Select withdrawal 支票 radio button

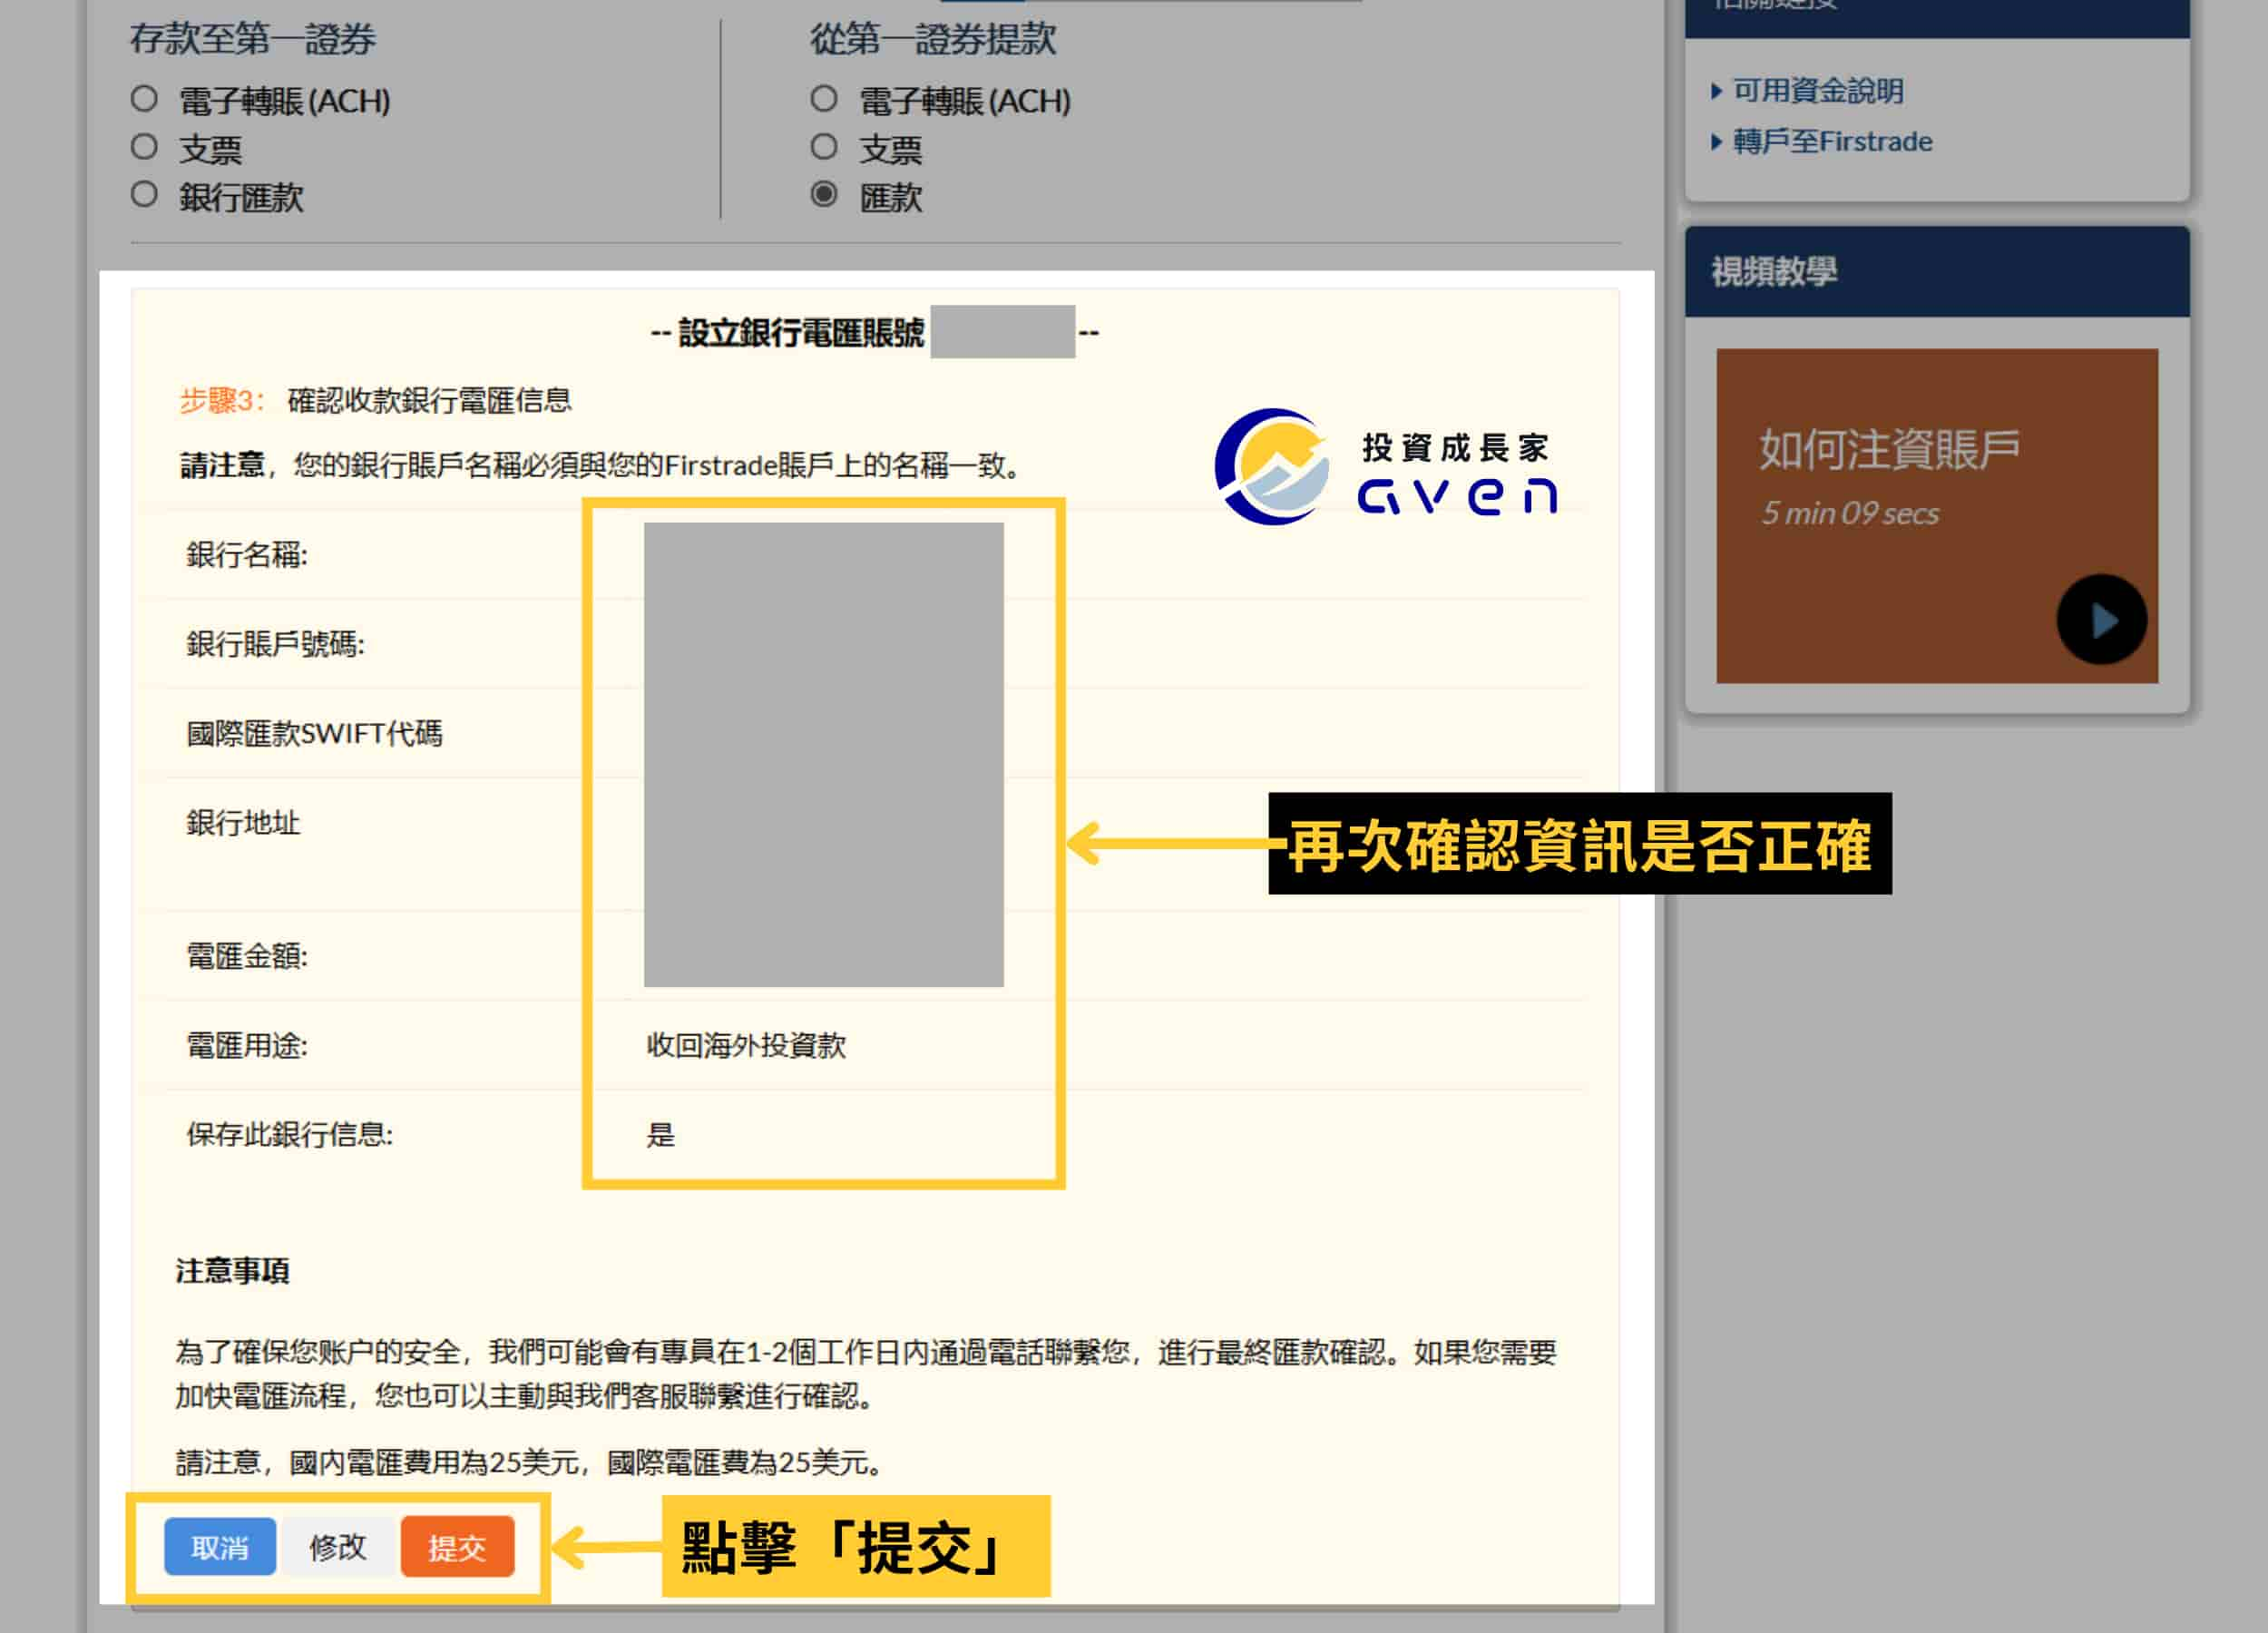tap(824, 147)
